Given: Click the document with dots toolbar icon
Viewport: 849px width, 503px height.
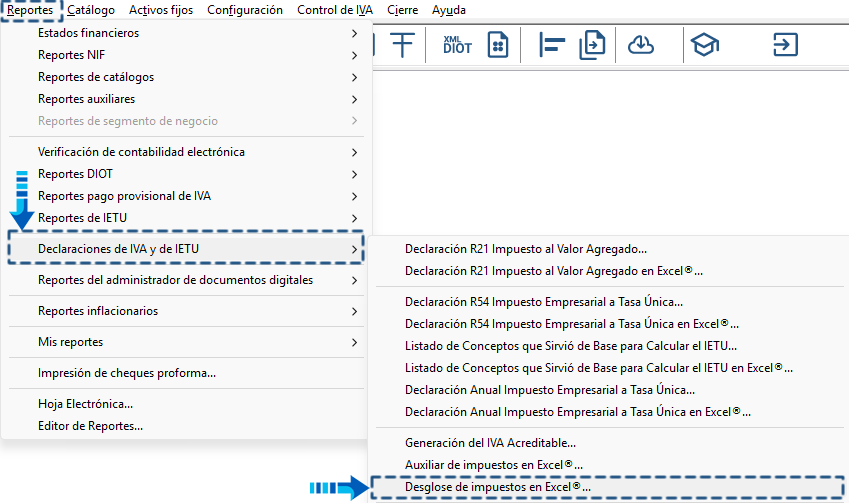Looking at the screenshot, I should tap(498, 45).
